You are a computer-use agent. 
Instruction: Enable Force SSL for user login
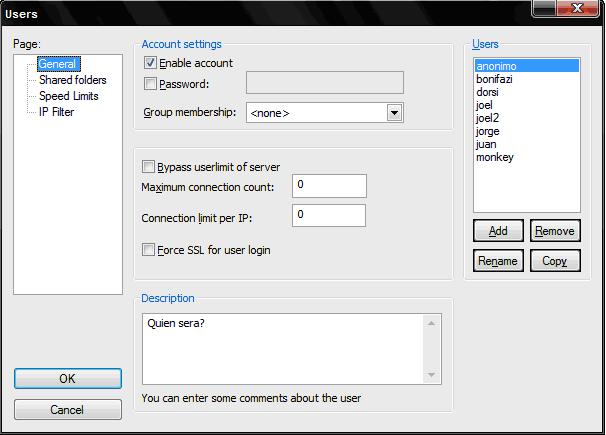(148, 250)
